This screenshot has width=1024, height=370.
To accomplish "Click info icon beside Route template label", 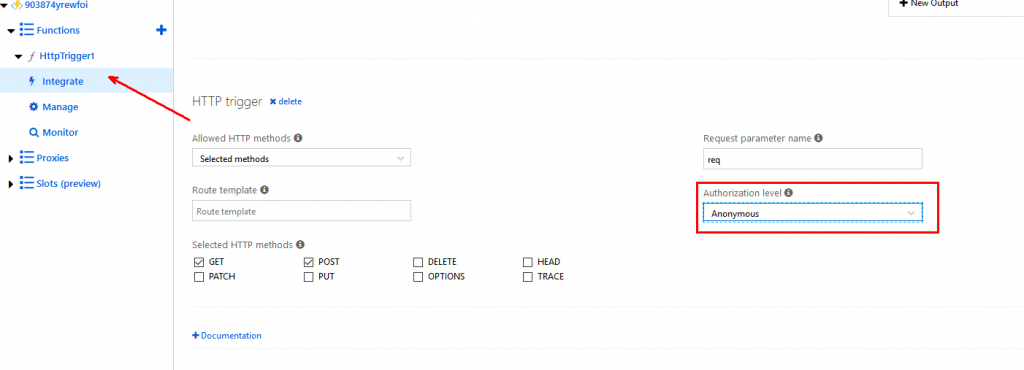I will 264,190.
